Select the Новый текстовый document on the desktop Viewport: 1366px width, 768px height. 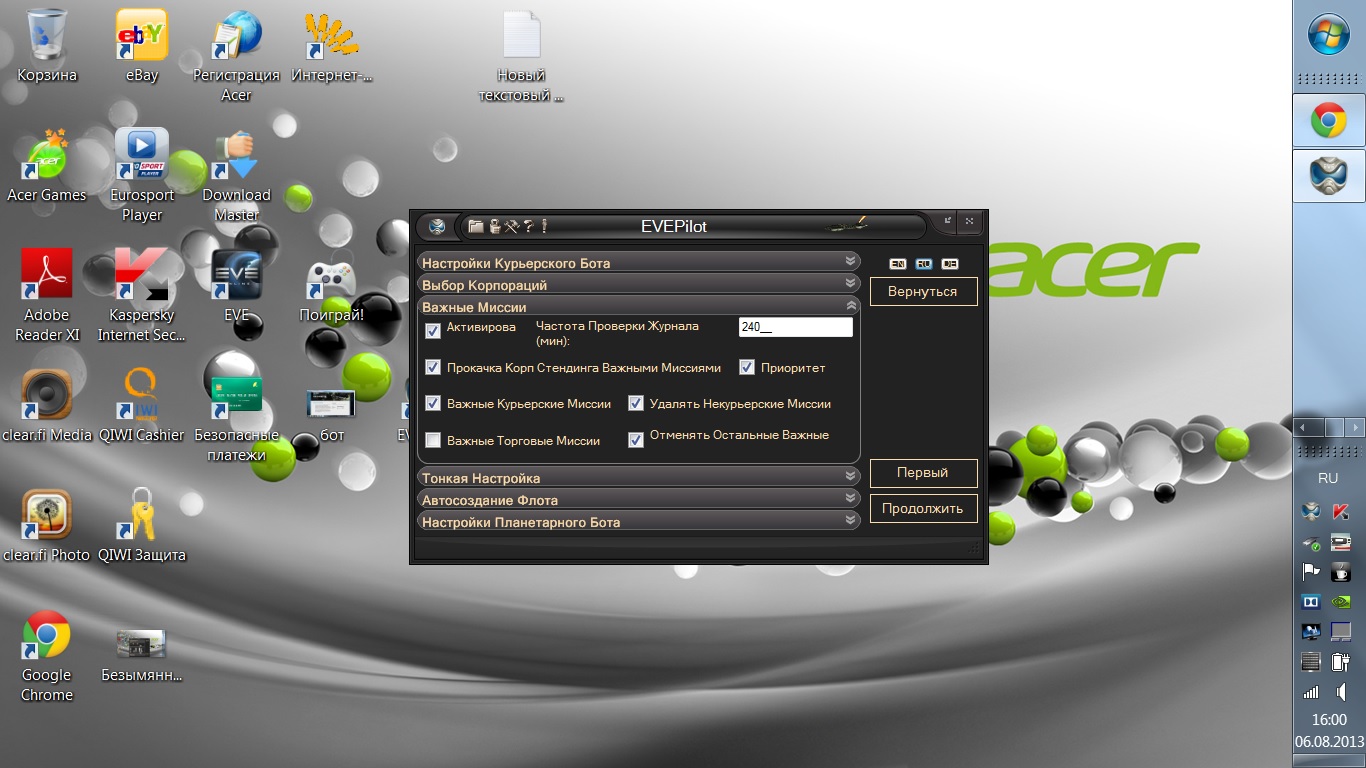click(521, 57)
